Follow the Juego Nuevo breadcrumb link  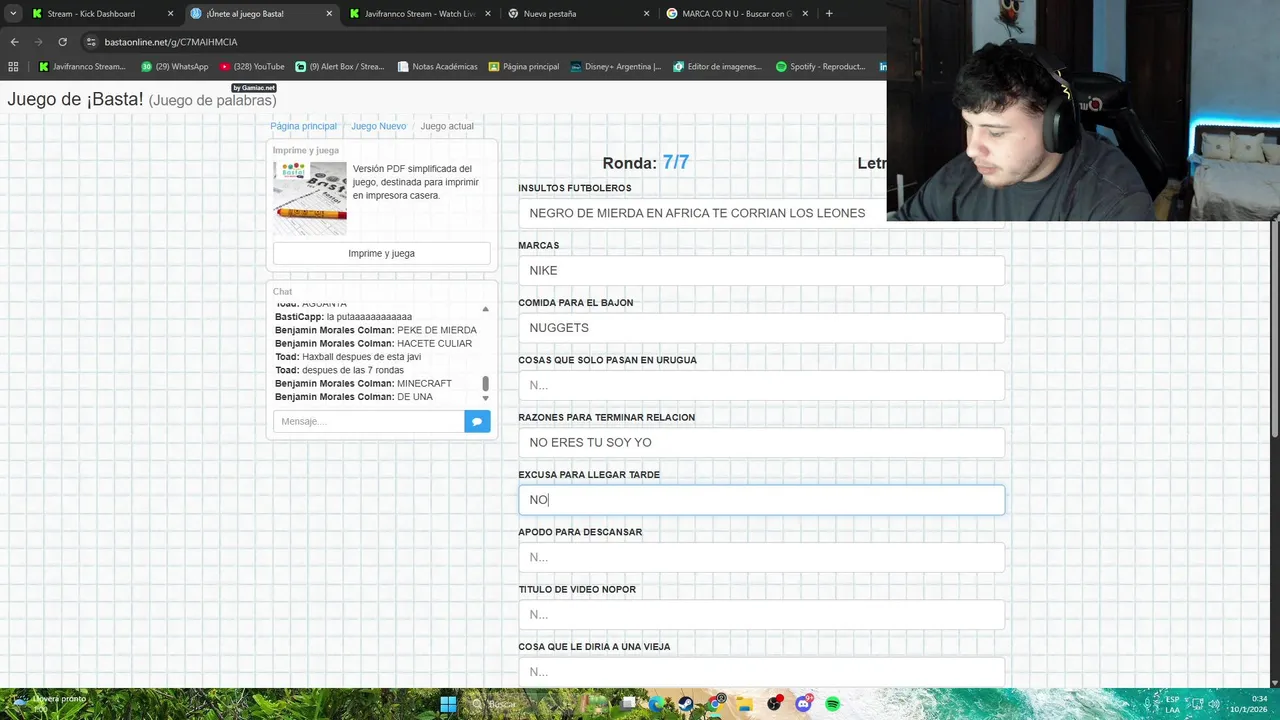378,126
